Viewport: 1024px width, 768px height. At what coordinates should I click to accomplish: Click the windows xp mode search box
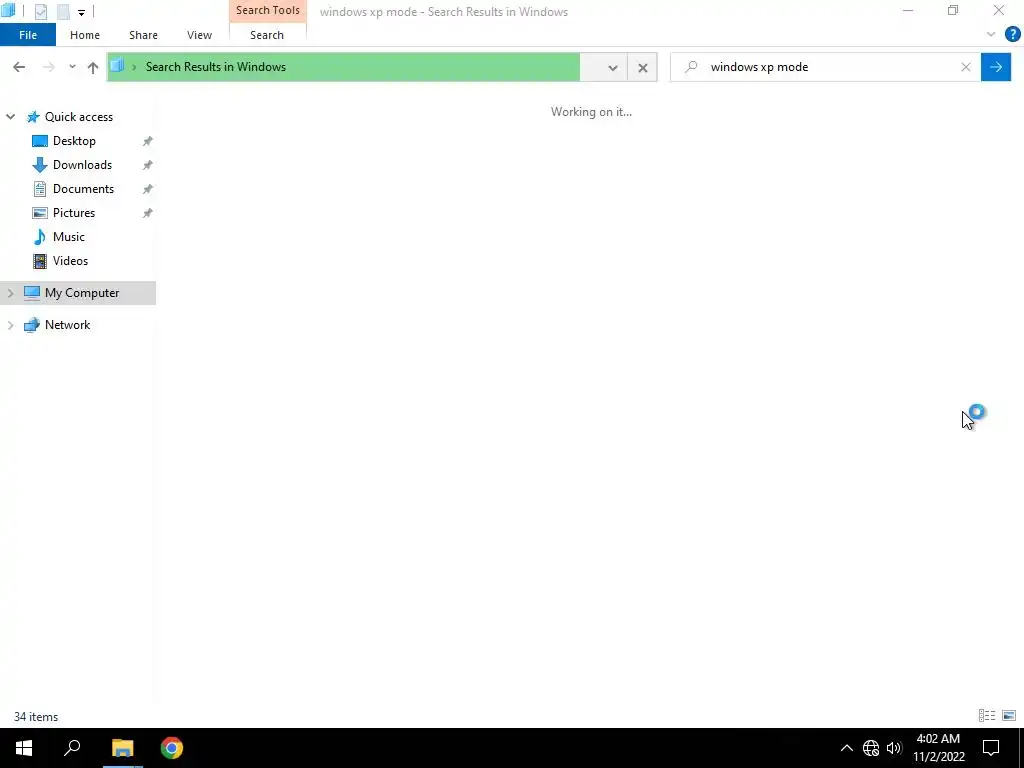(x=825, y=67)
